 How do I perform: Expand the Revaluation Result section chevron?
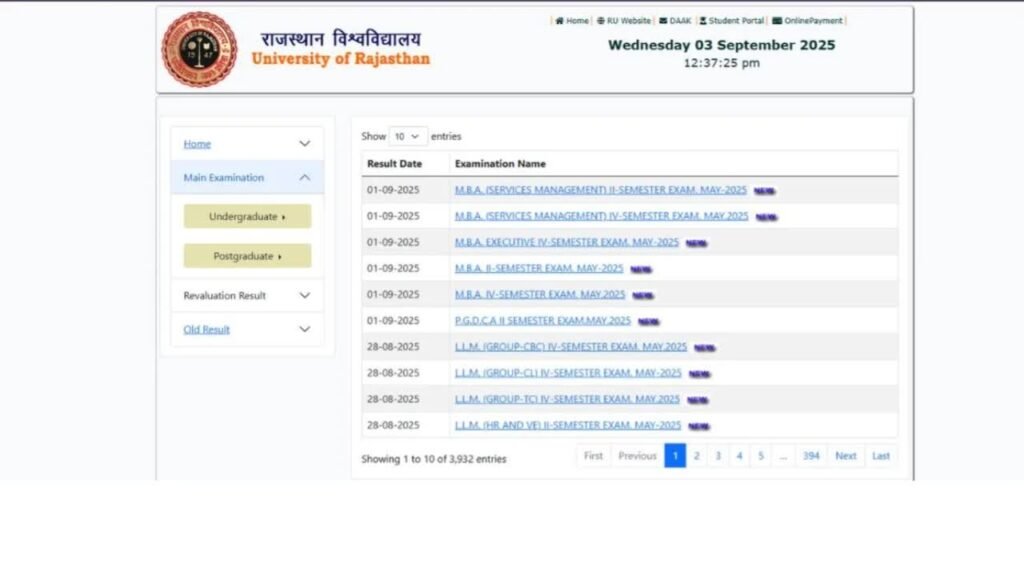(304, 295)
